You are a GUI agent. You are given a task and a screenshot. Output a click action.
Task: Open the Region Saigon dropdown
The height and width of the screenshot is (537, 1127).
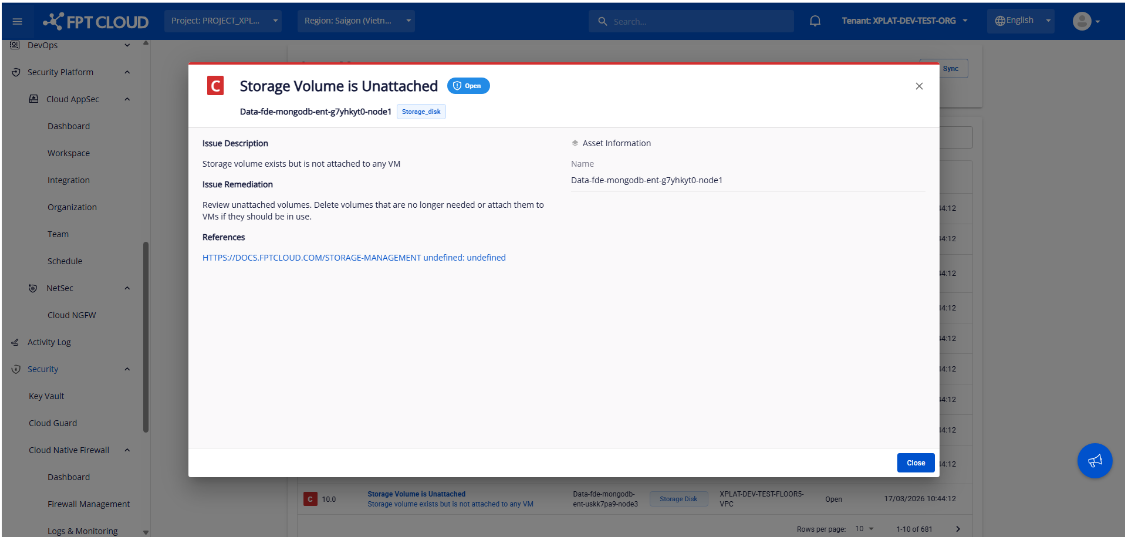357,21
